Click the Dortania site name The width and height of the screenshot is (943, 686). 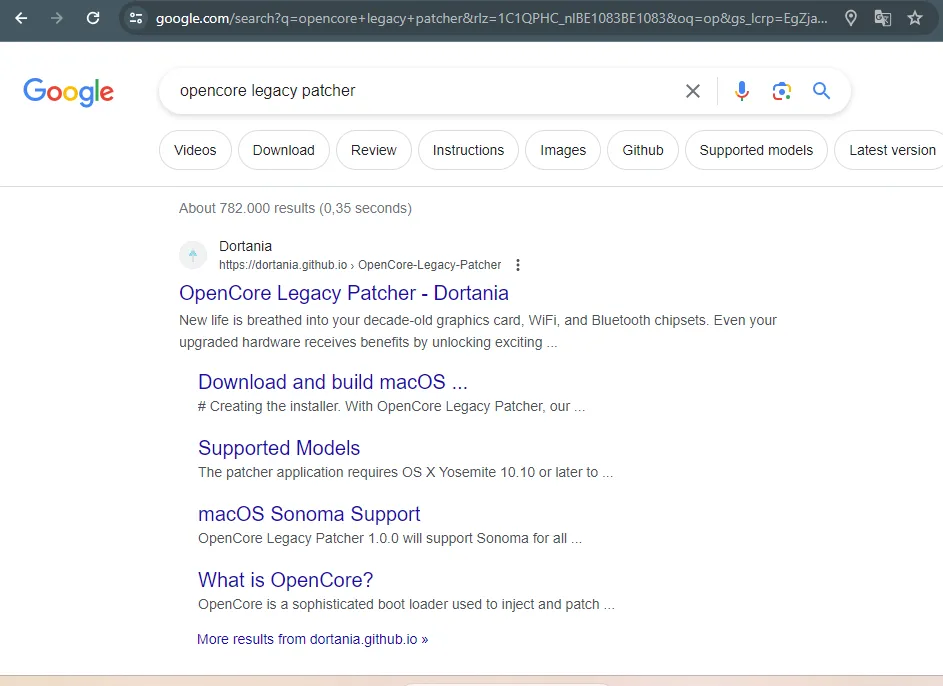(x=245, y=247)
